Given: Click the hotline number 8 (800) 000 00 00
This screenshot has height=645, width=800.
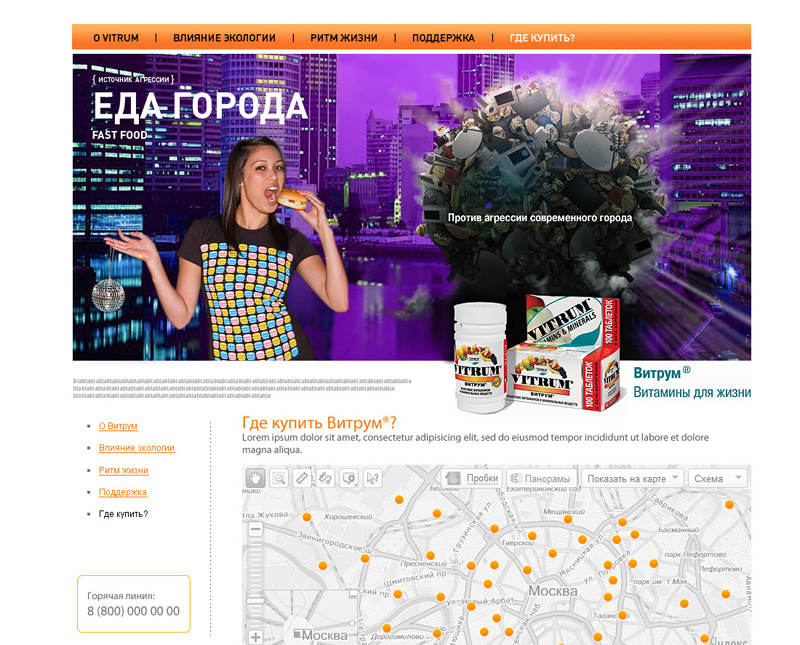Looking at the screenshot, I should pos(133,611).
